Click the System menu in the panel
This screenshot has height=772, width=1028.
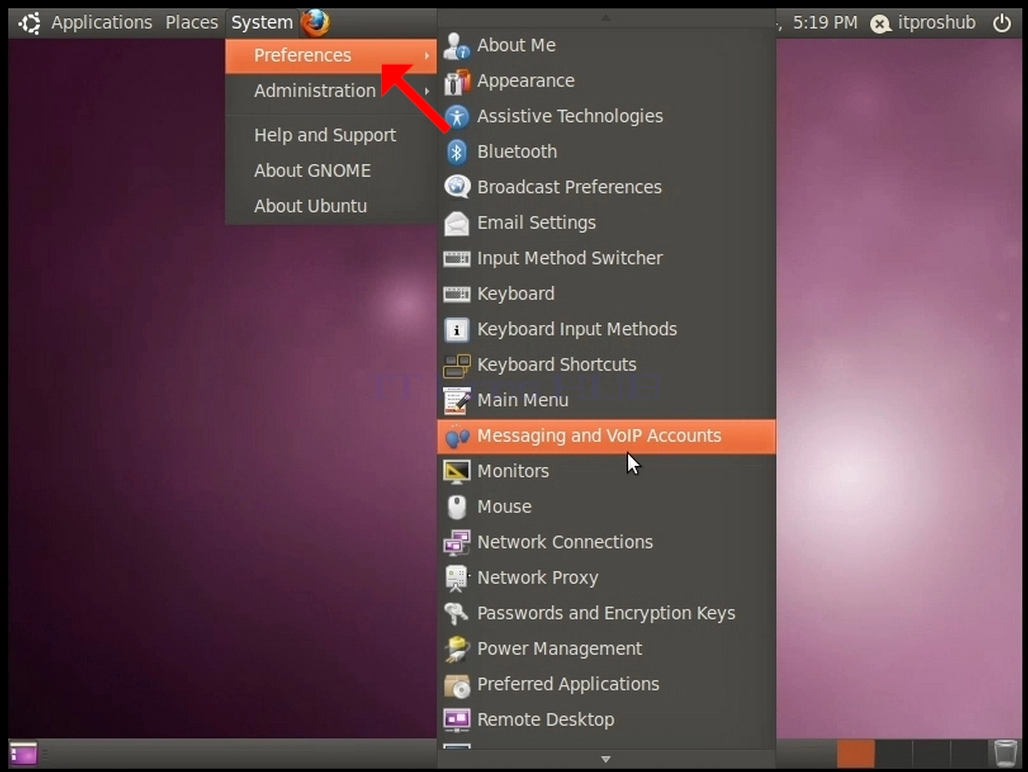(x=262, y=22)
